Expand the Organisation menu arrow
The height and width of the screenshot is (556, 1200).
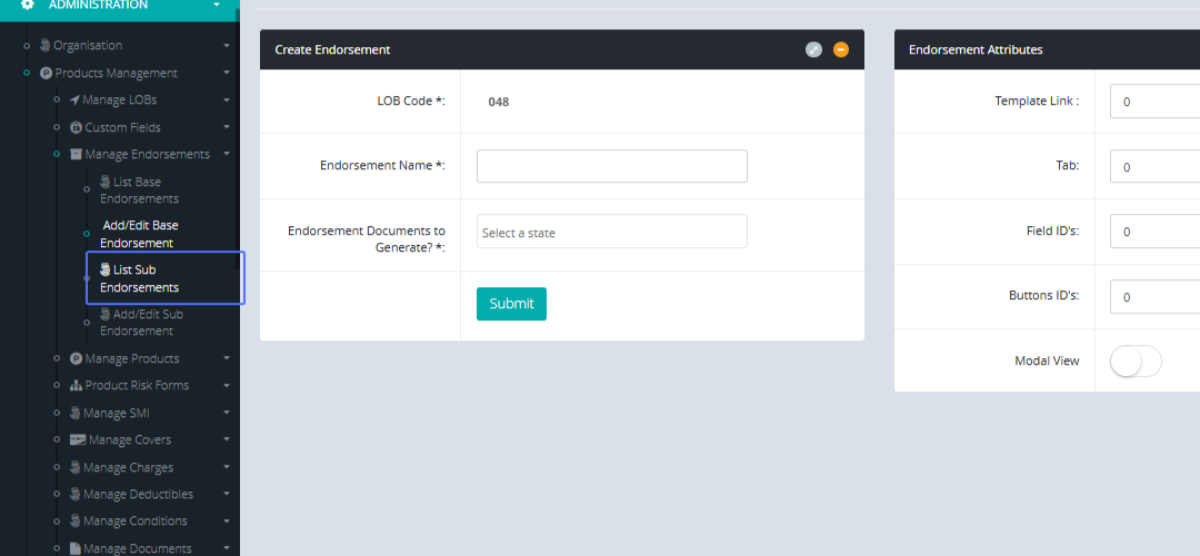click(227, 46)
